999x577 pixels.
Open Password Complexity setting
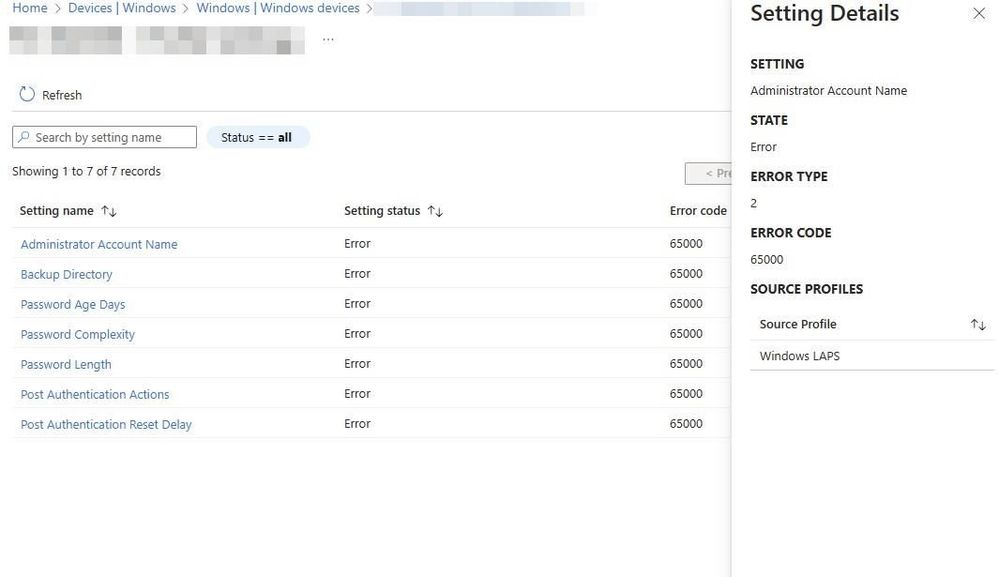point(78,334)
